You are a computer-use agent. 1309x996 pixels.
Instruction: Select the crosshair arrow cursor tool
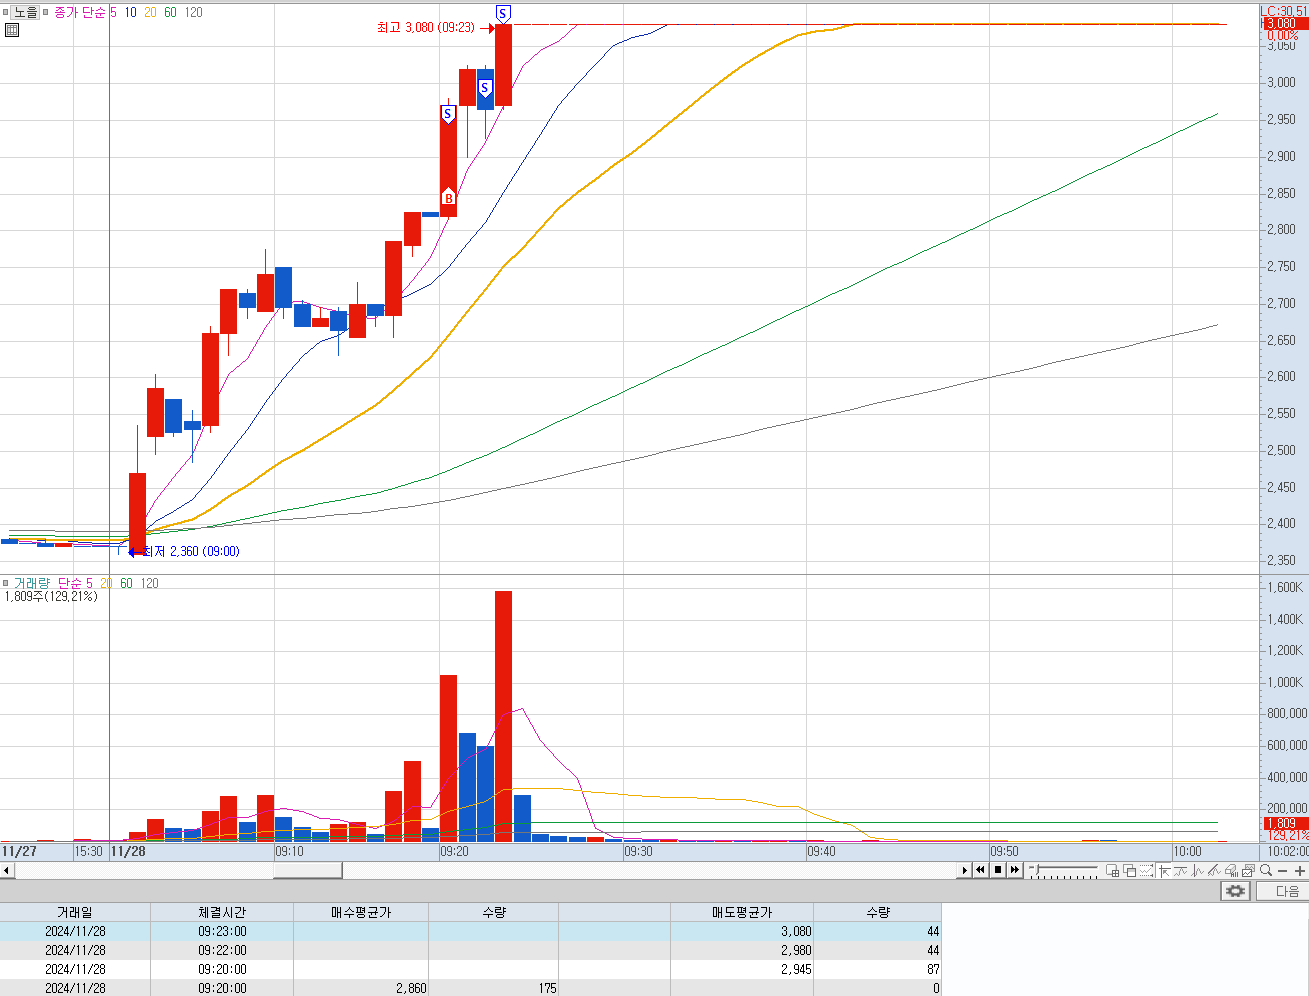[1165, 871]
